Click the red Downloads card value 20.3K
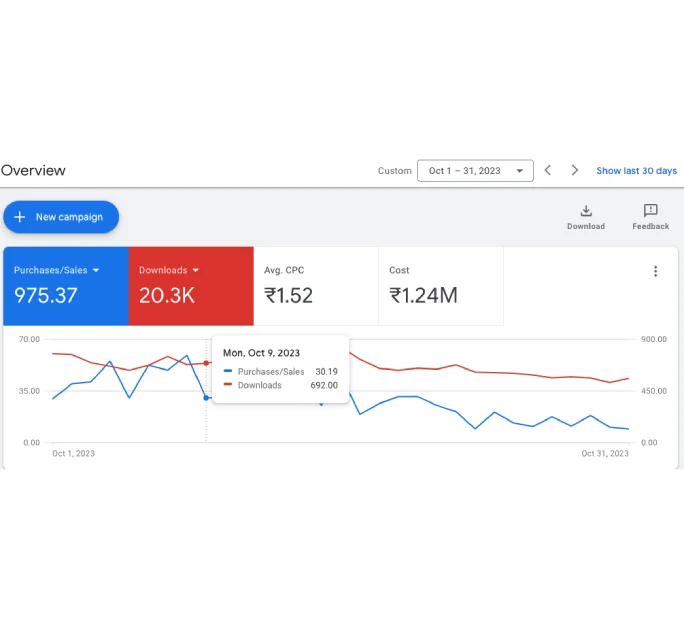This screenshot has width=684, height=625. point(167,295)
